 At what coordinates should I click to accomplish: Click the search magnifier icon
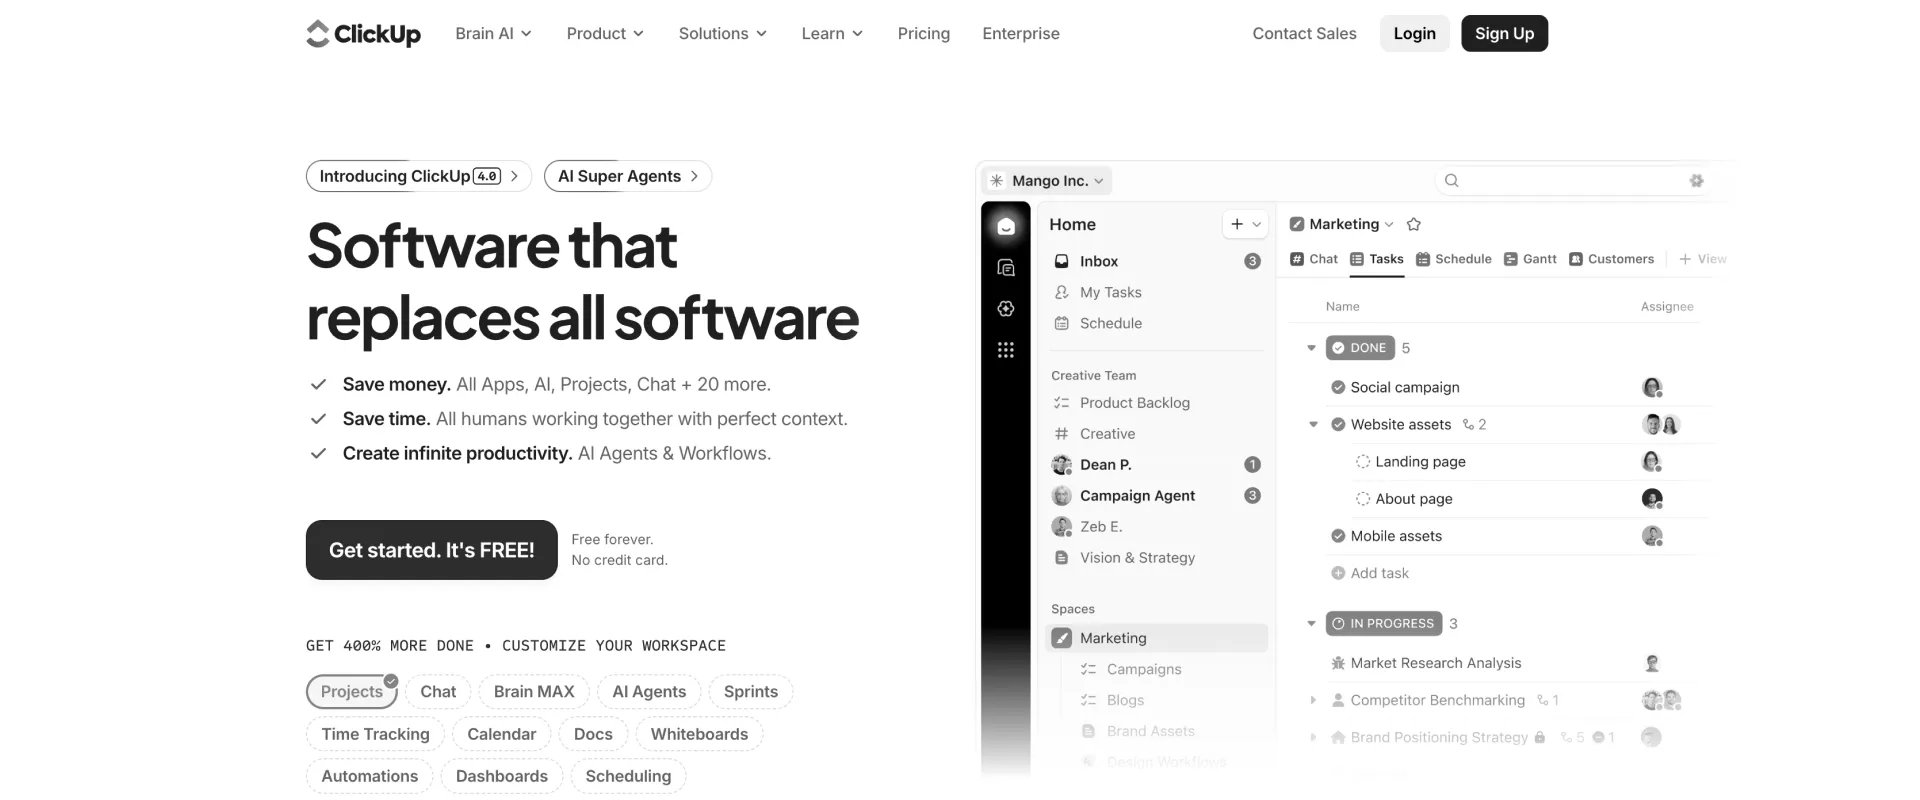click(x=1452, y=181)
